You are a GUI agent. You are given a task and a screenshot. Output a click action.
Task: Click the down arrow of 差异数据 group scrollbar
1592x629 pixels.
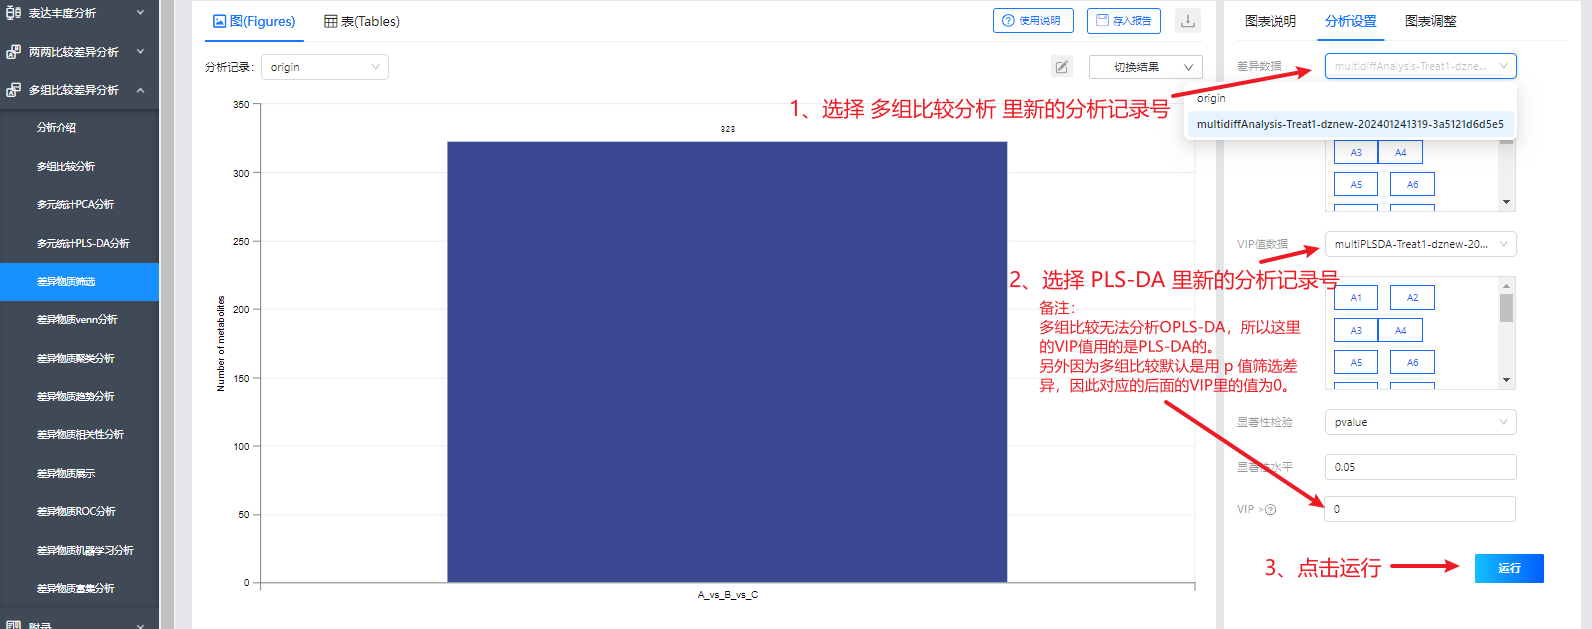(1506, 203)
